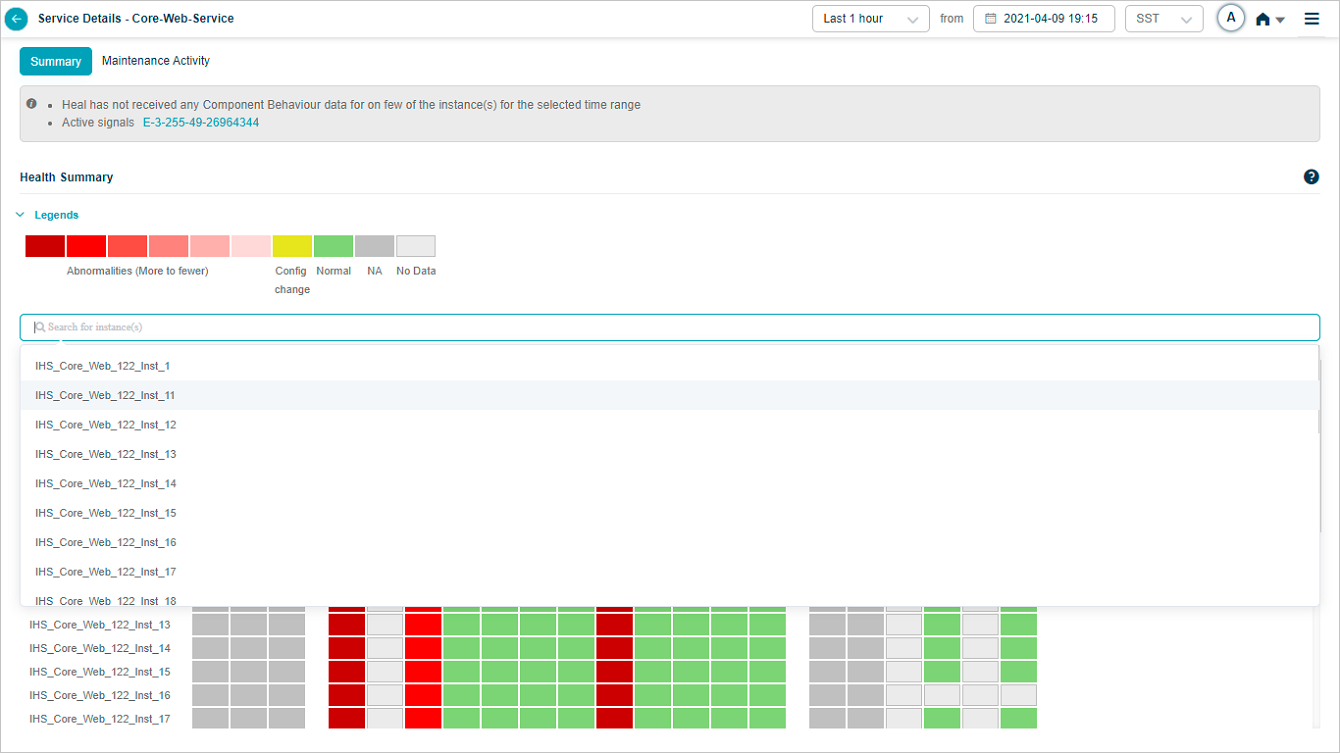Viewport: 1340px width, 753px height.
Task: Select the Summary tab
Action: [x=56, y=62]
